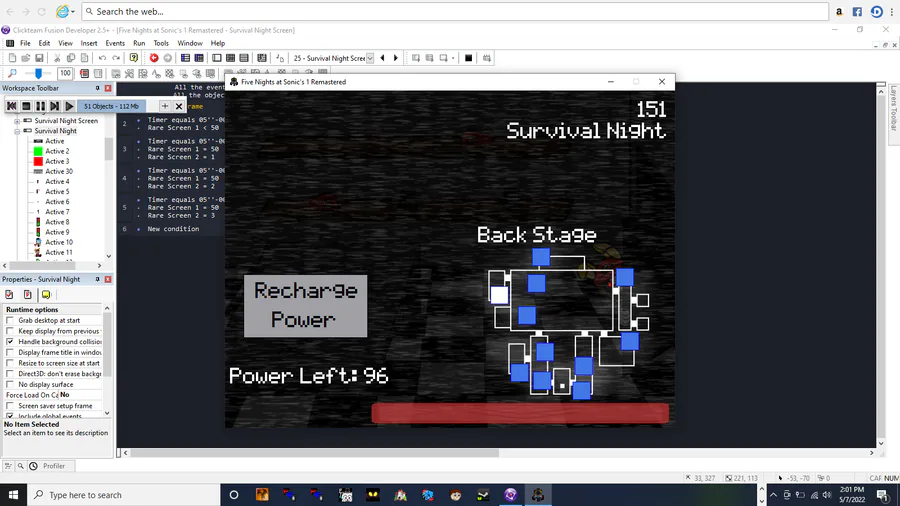Click the event editor horizontal scrollbar
This screenshot has width=900, height=506.
(x=313, y=453)
